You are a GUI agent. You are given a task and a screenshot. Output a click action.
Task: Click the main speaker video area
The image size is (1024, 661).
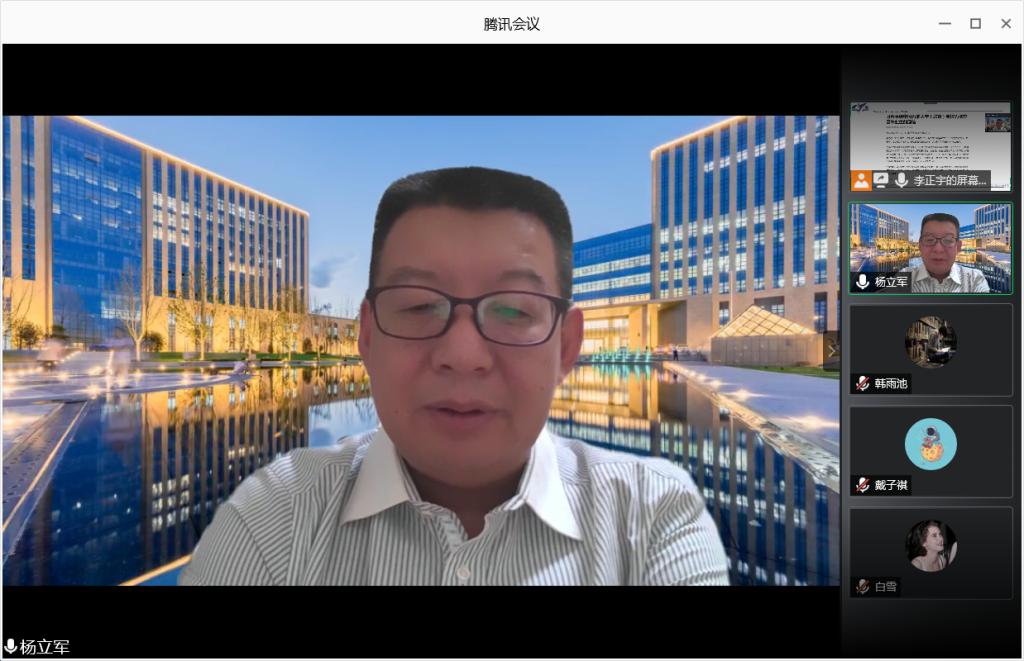[420, 350]
